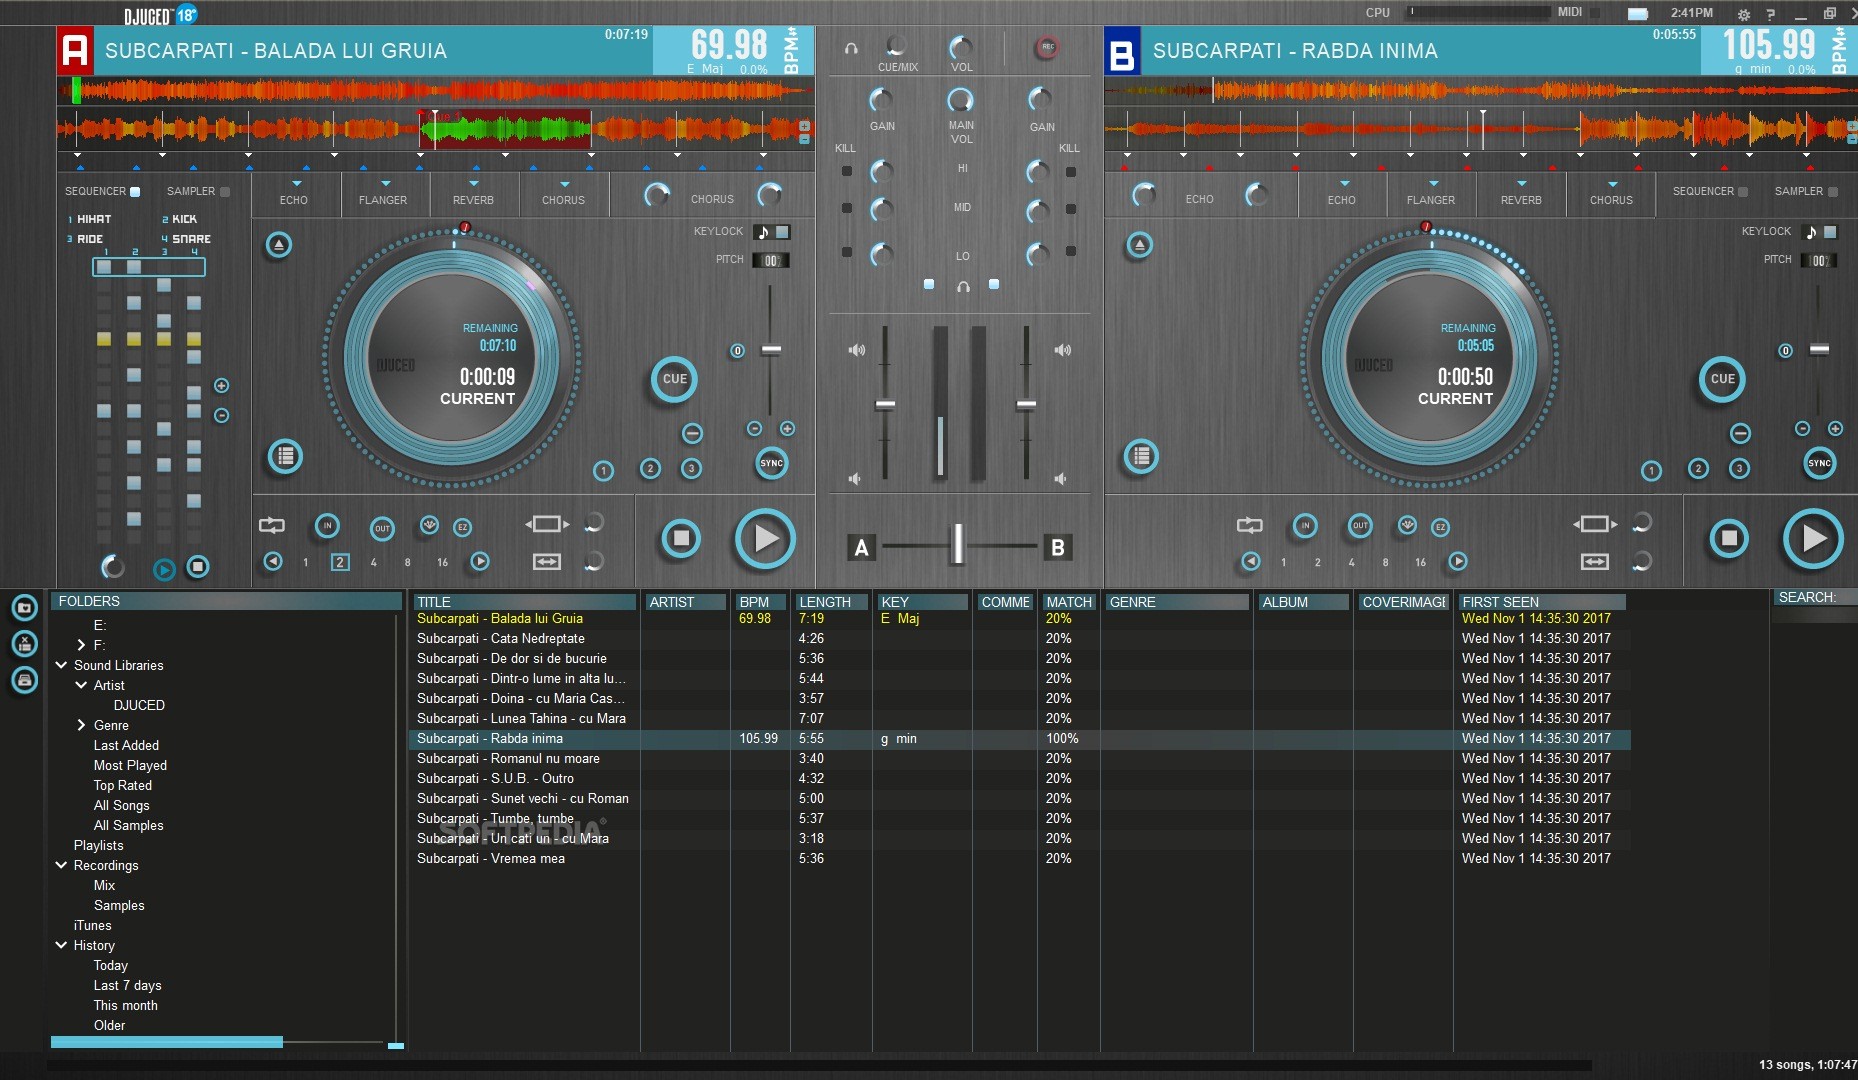This screenshot has width=1858, height=1080.
Task: Collapse the History node
Action: [x=61, y=945]
